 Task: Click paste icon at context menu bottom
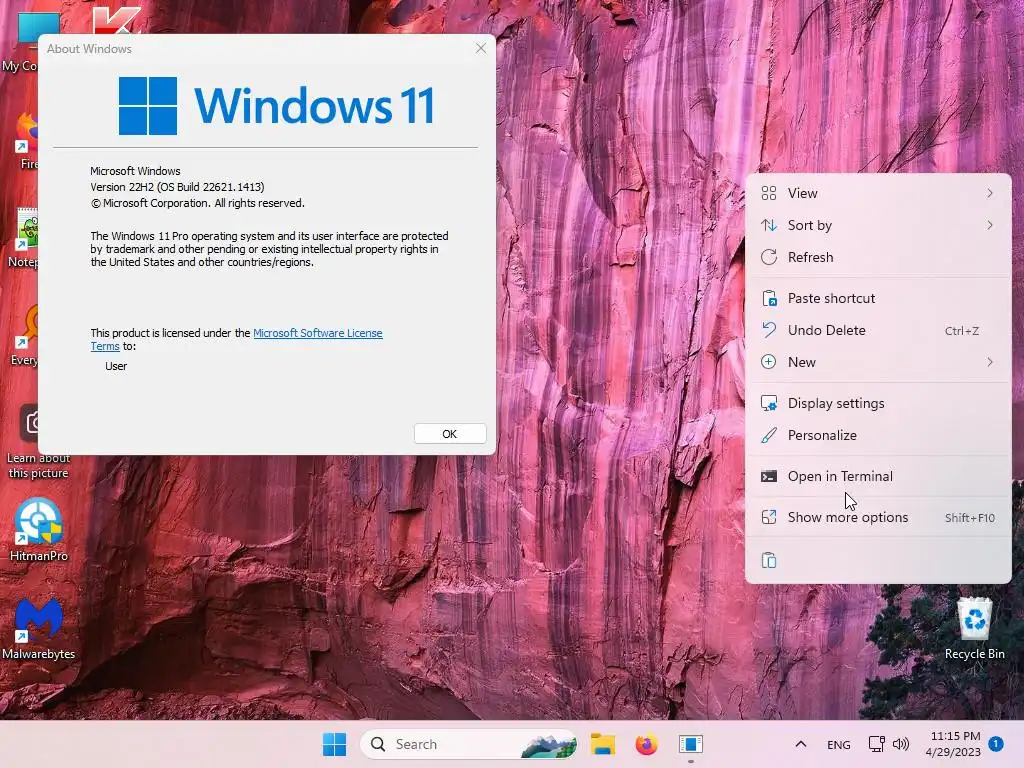click(769, 560)
